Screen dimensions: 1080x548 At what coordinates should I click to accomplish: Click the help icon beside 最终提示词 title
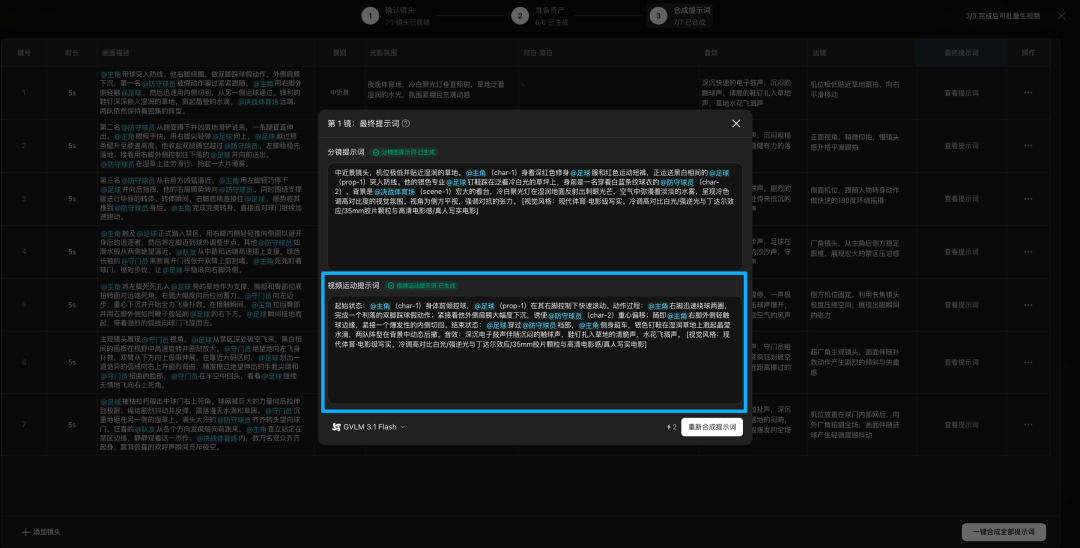(406, 124)
